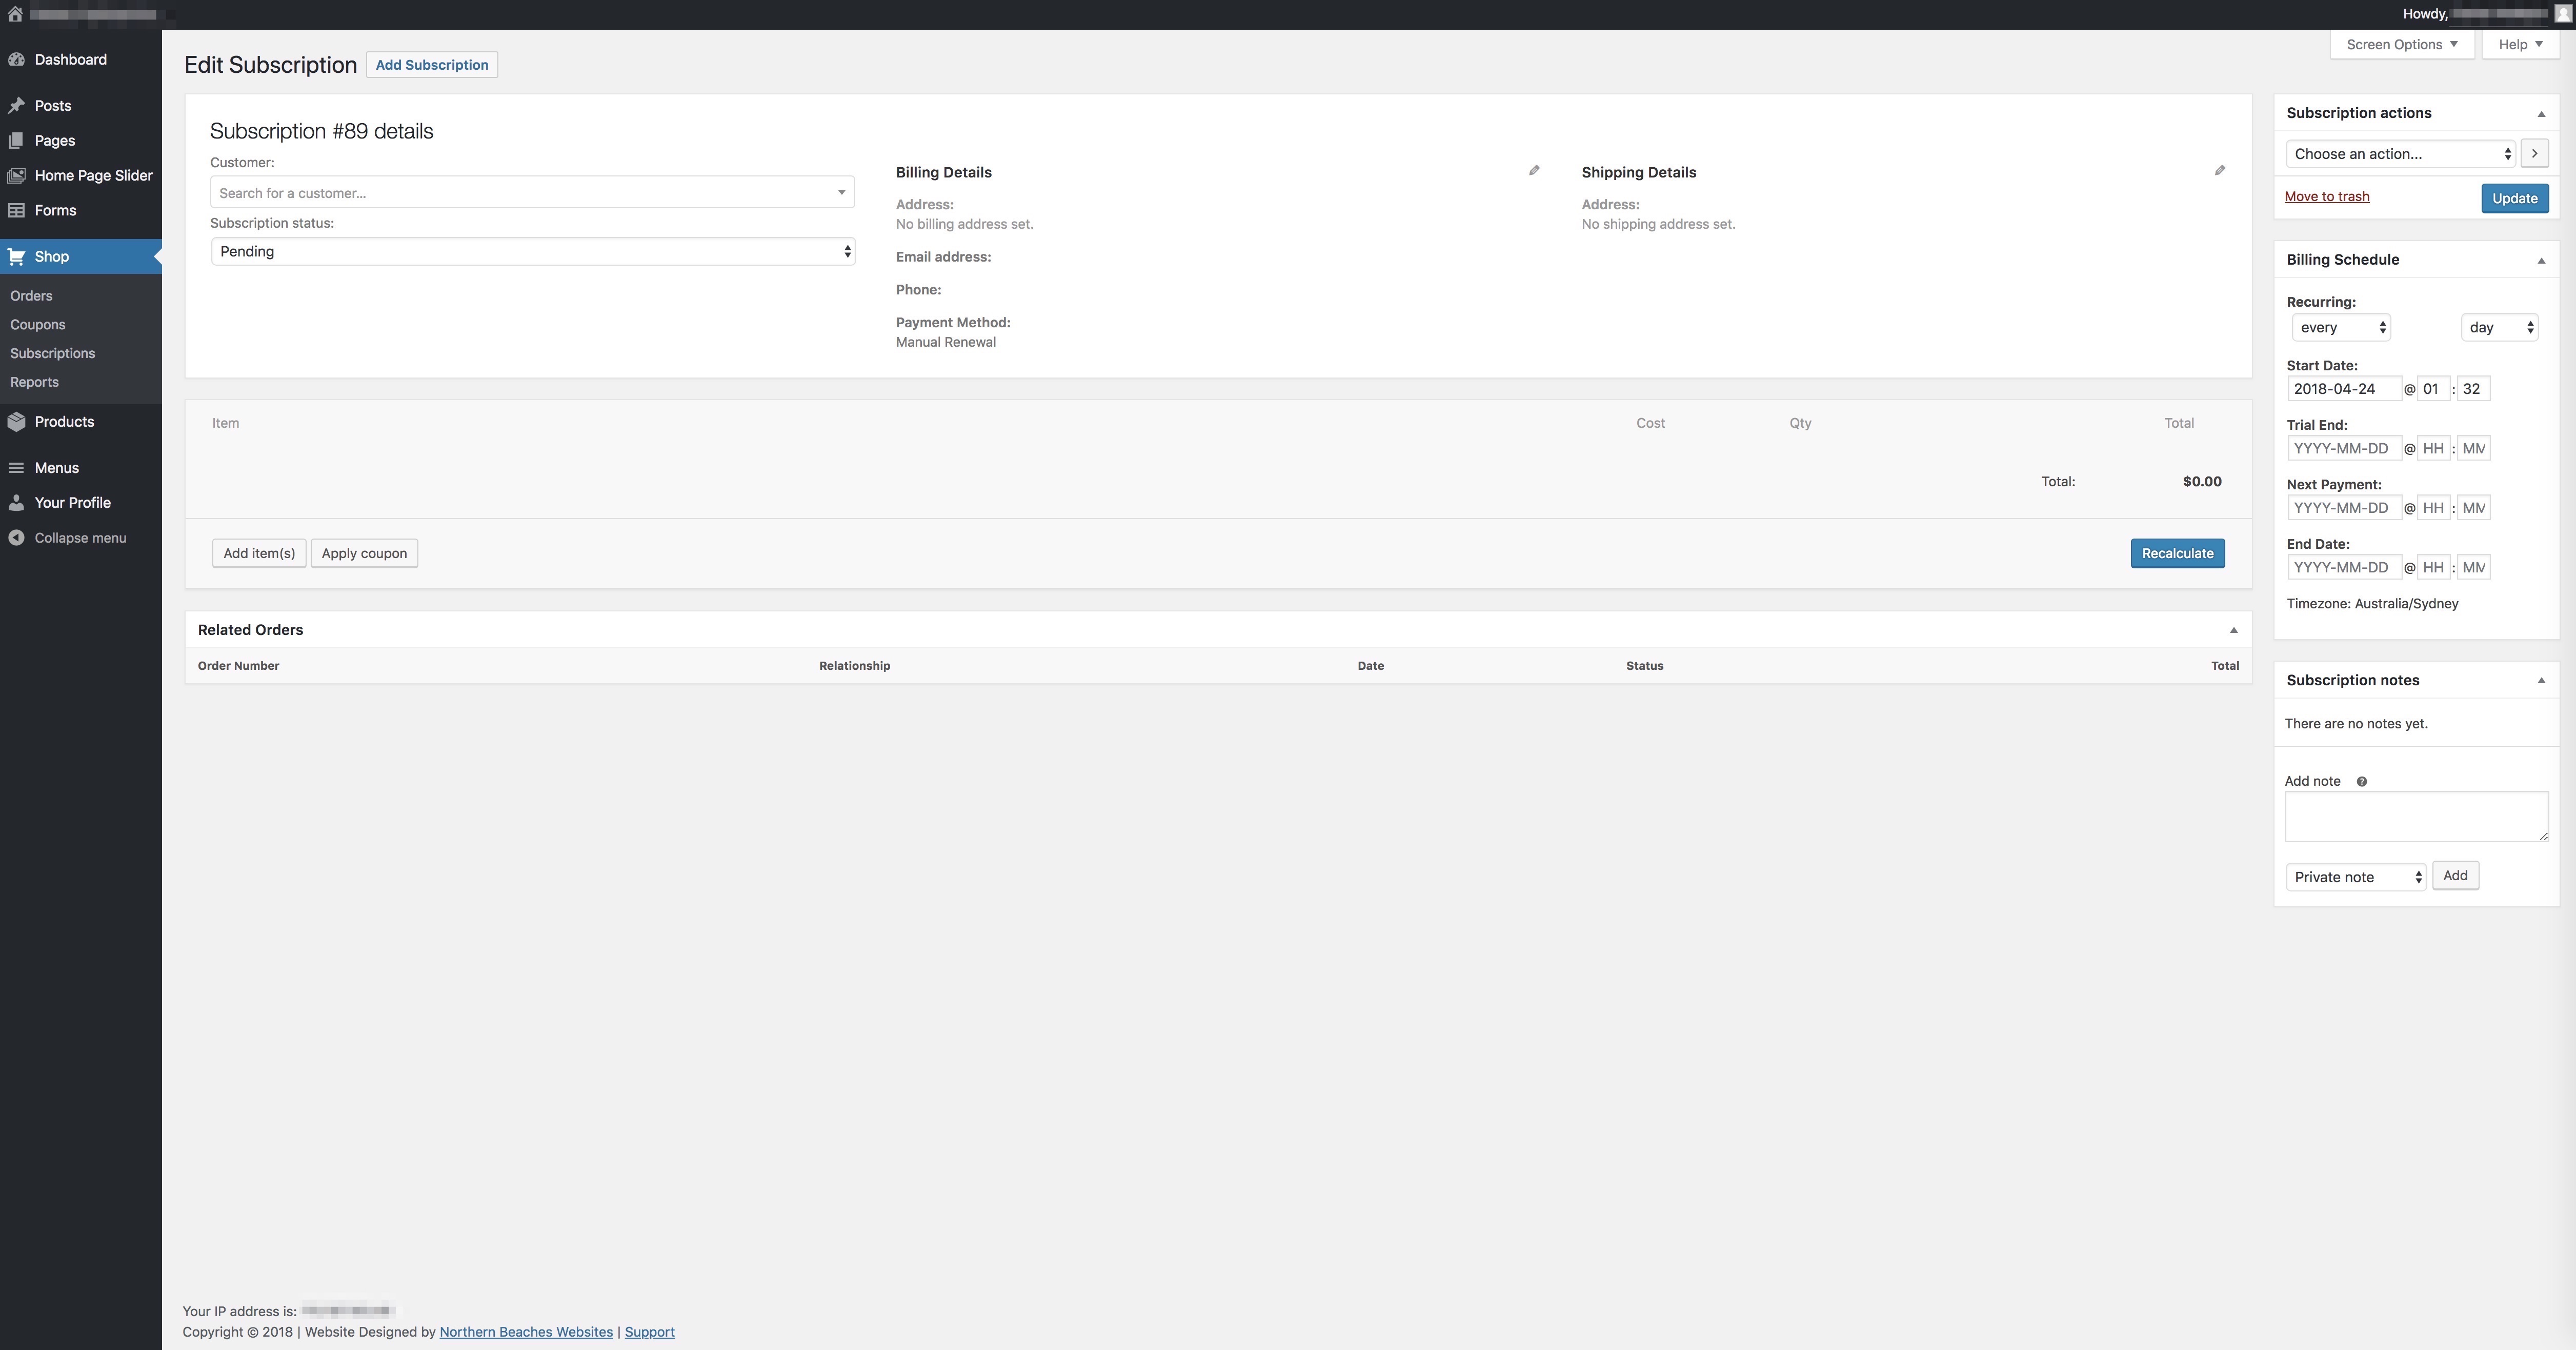Click the Billing Details edit pencil icon
The image size is (2576, 1350).
pos(1534,171)
